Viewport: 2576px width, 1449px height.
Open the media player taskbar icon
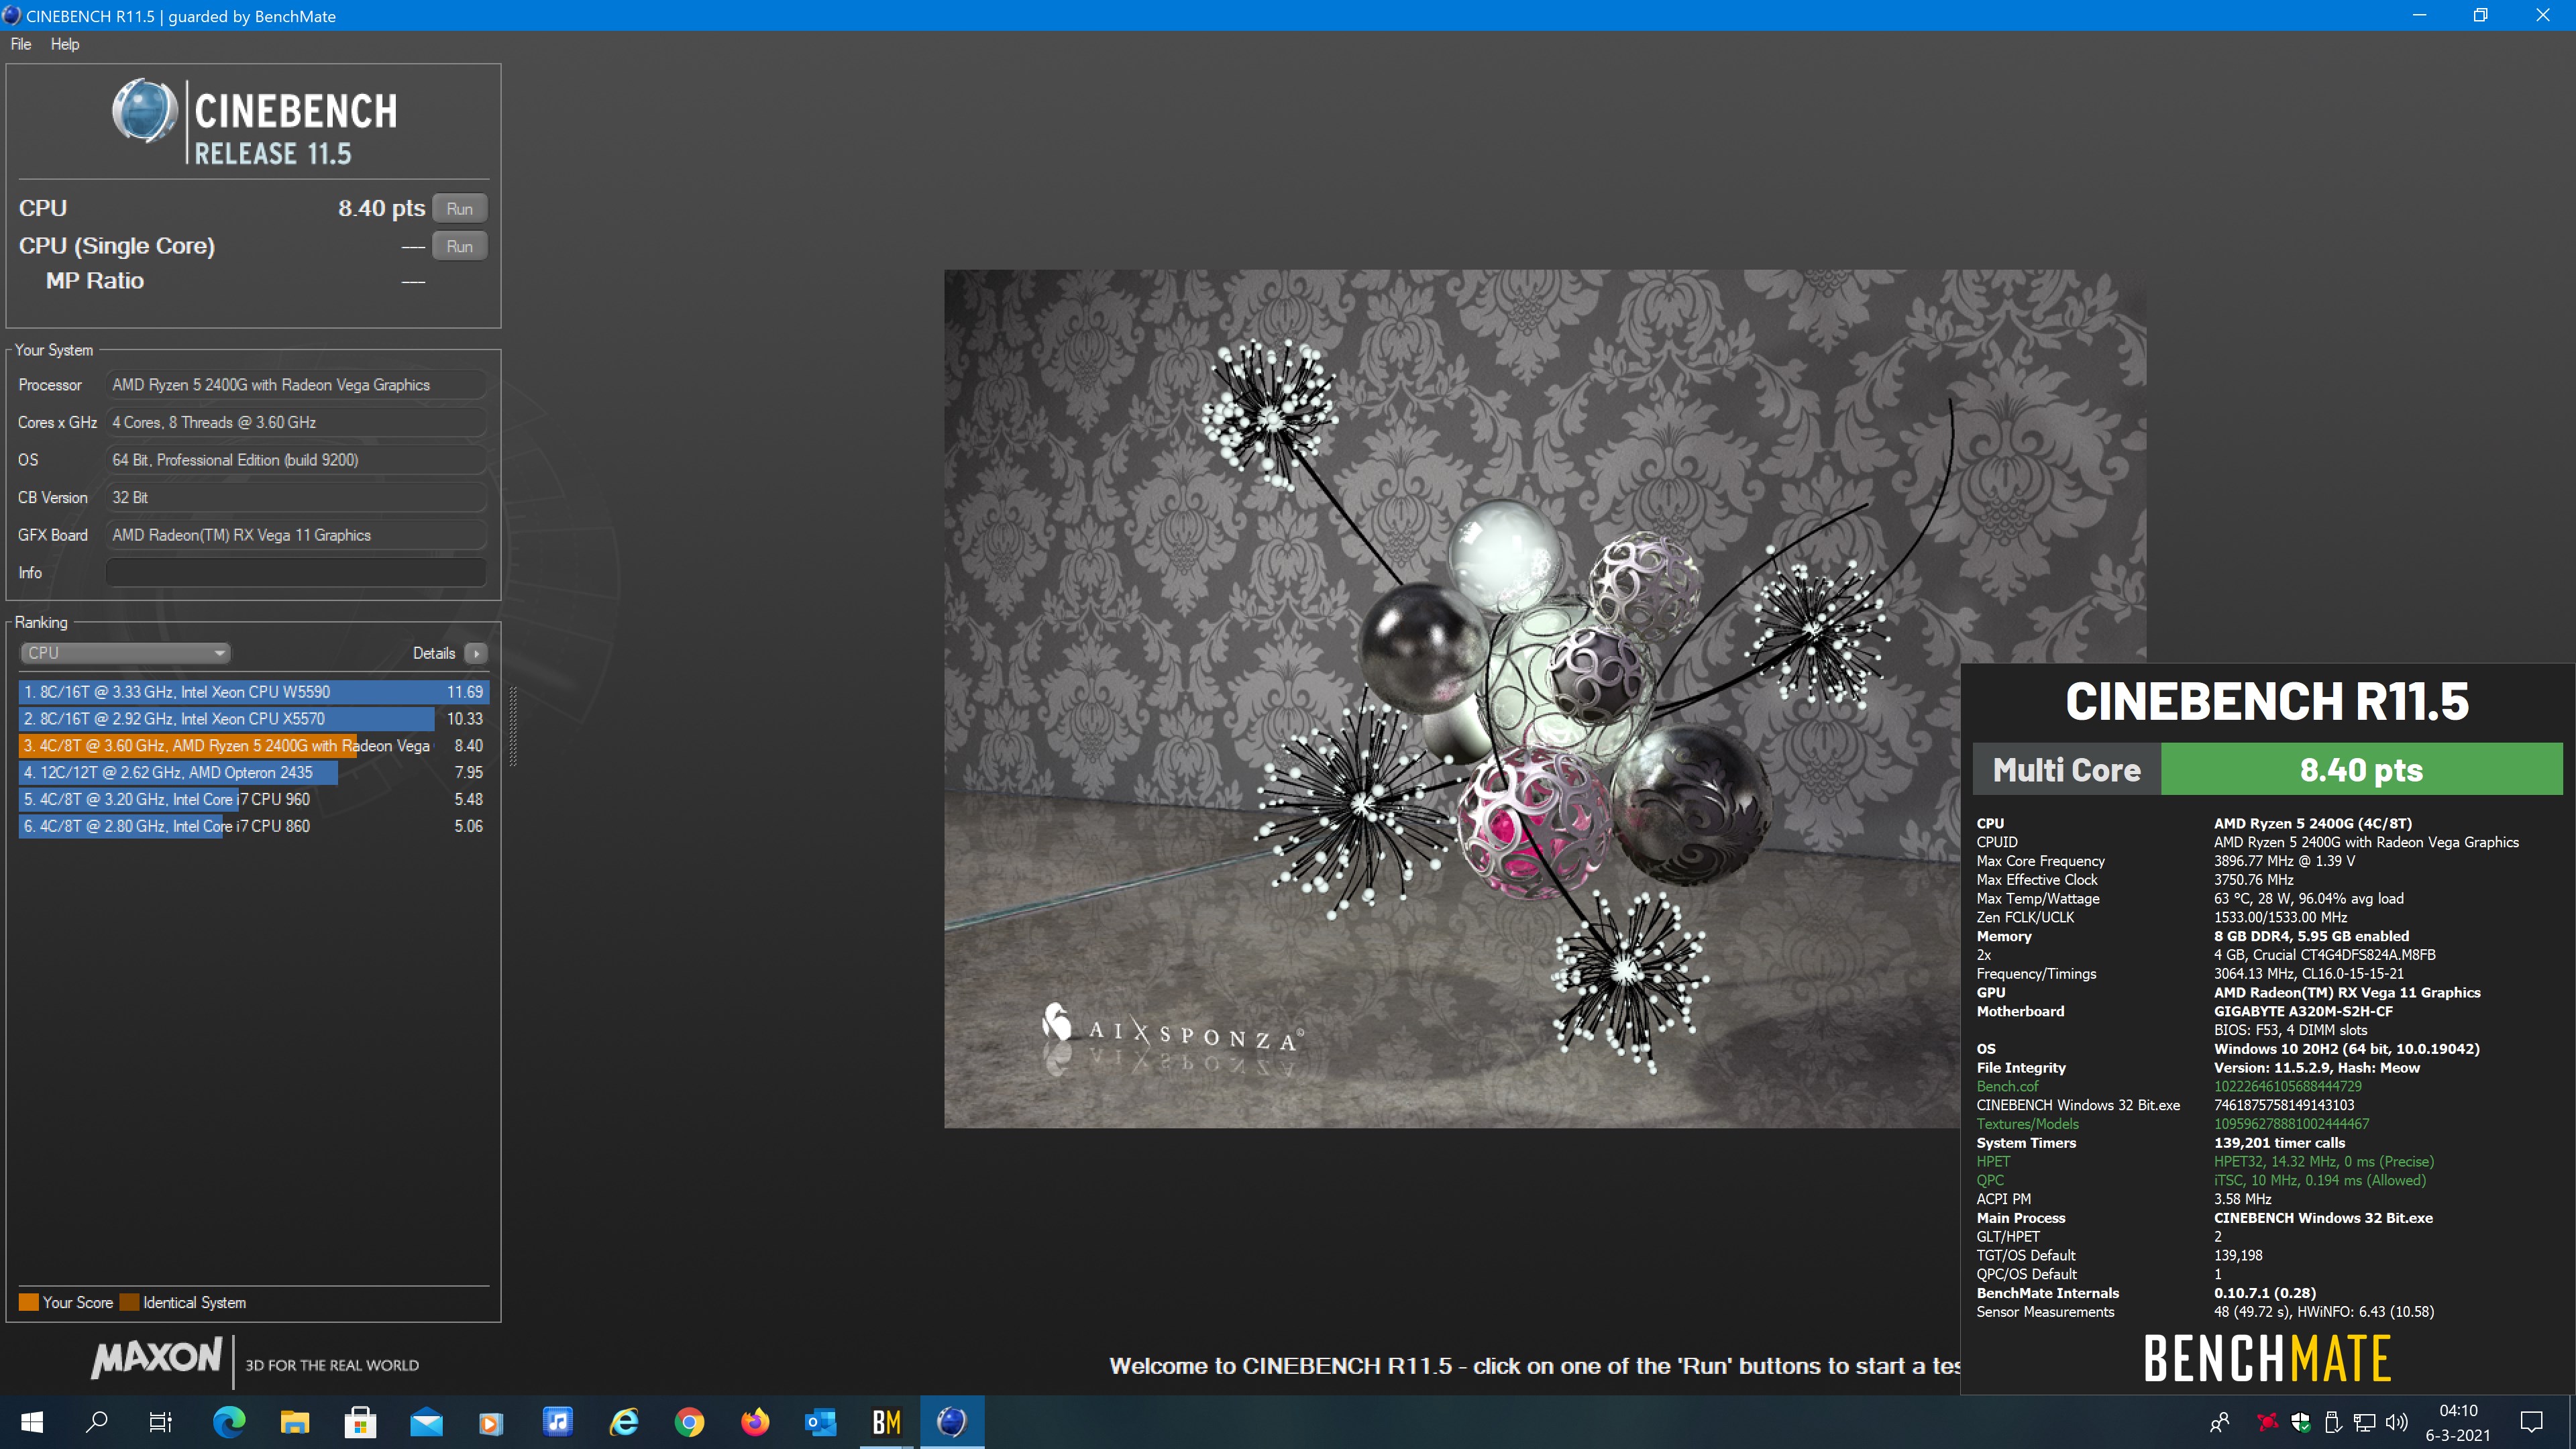point(491,1422)
